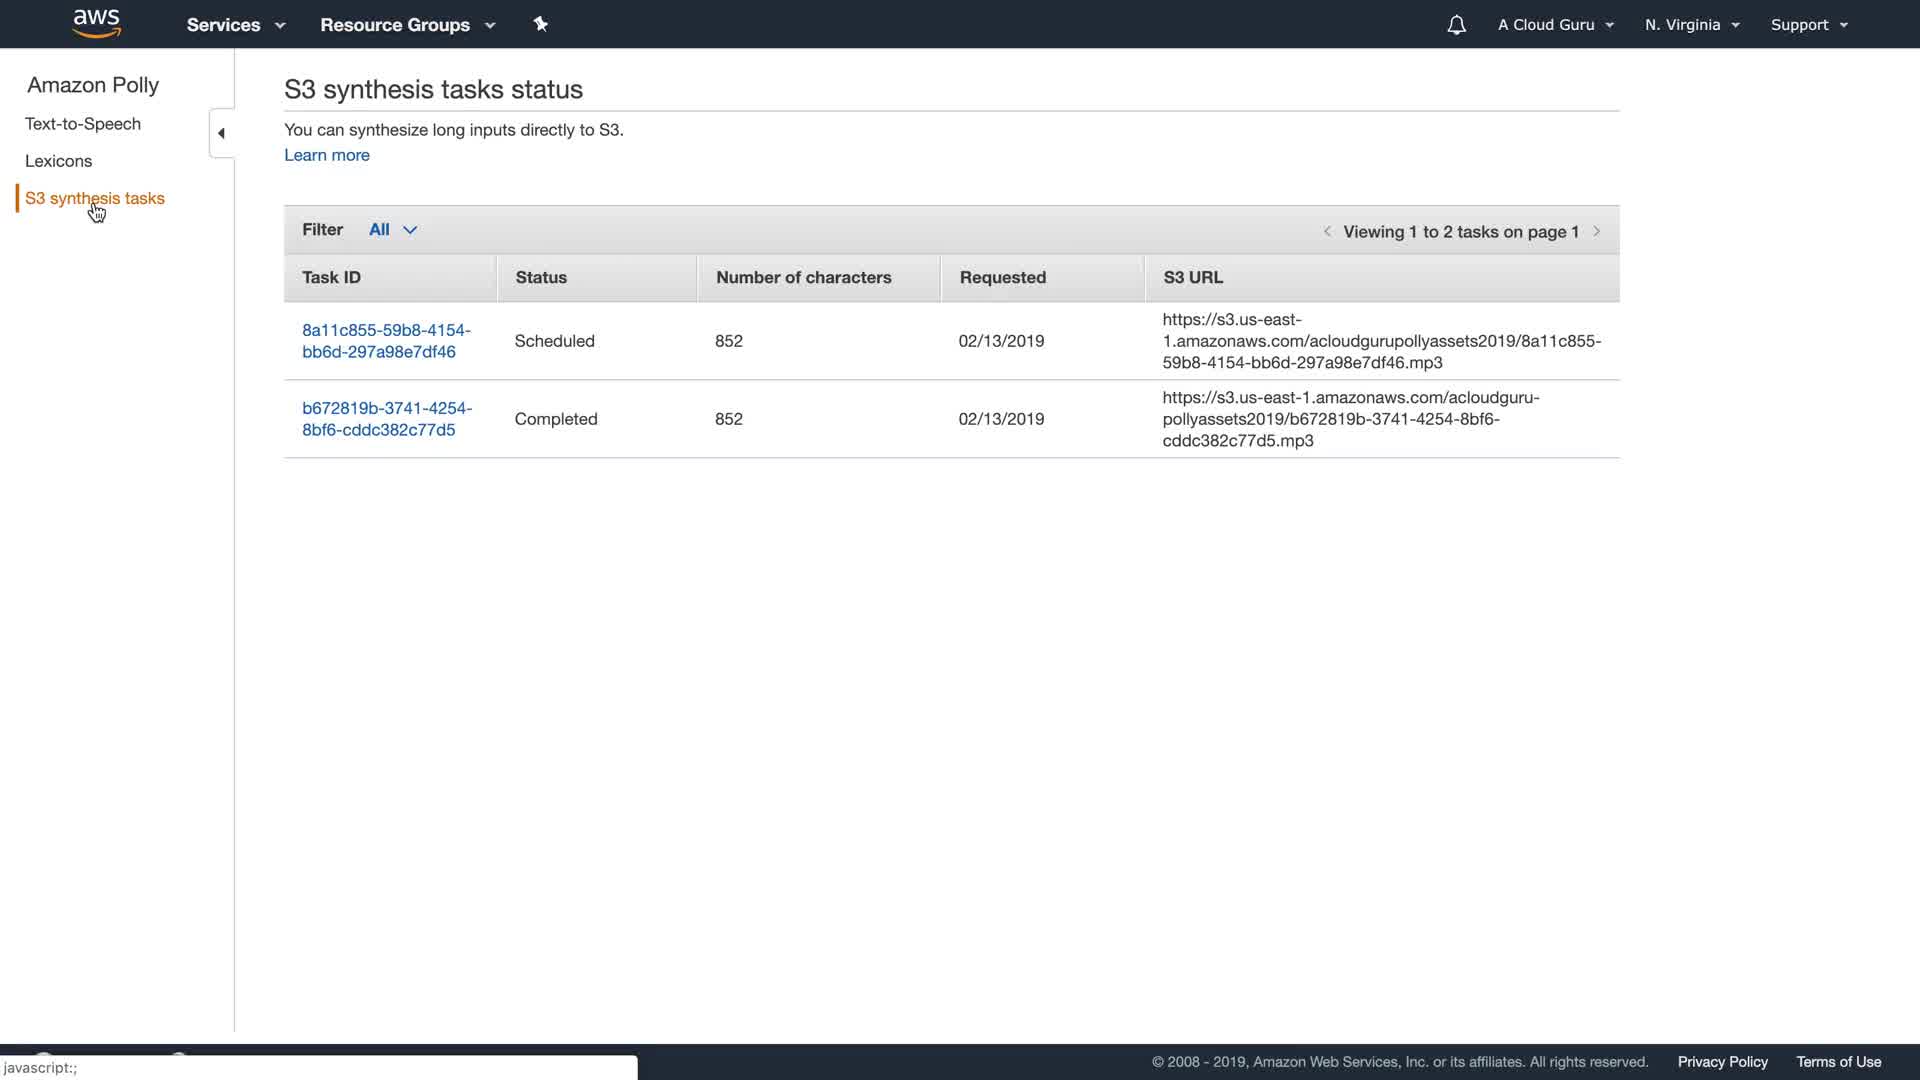
Task: Go to previous tasks page arrow
Action: pyautogui.click(x=1327, y=231)
